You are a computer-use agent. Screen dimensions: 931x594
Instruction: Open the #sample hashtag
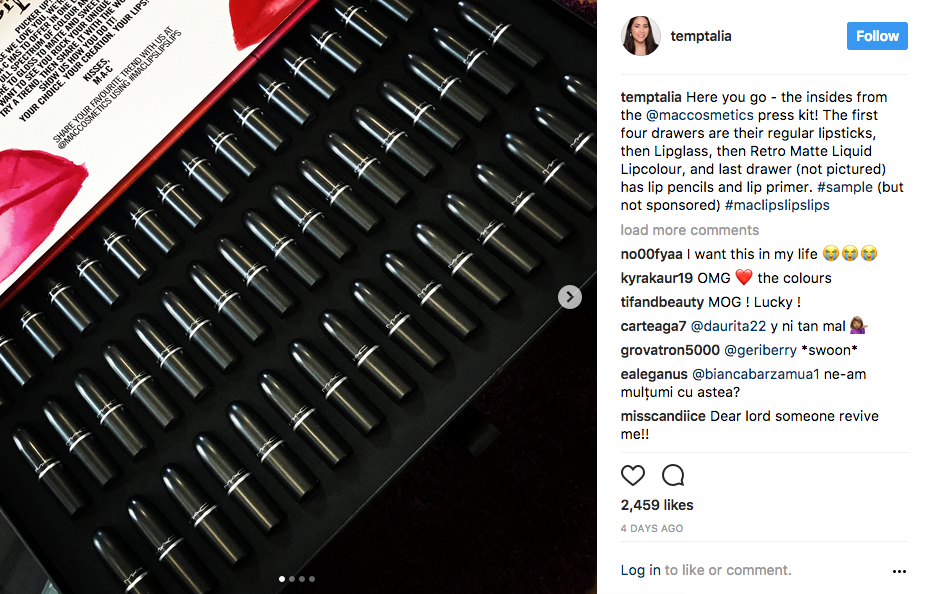point(845,187)
